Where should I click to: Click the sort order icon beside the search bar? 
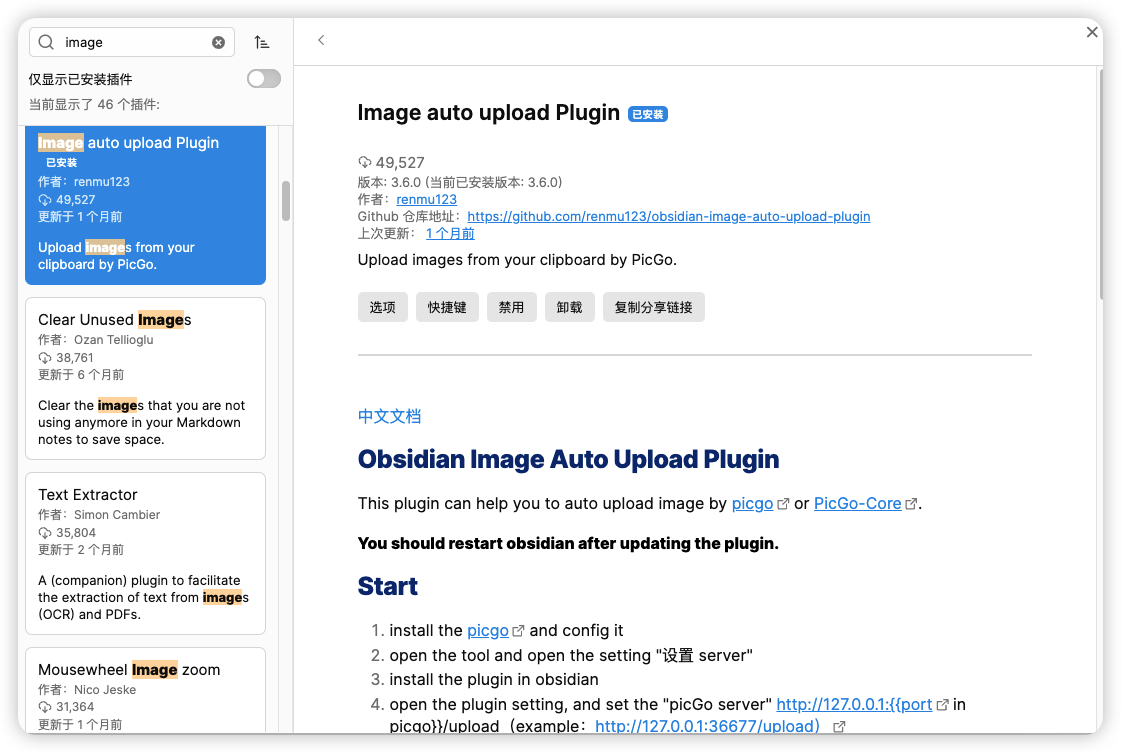262,42
